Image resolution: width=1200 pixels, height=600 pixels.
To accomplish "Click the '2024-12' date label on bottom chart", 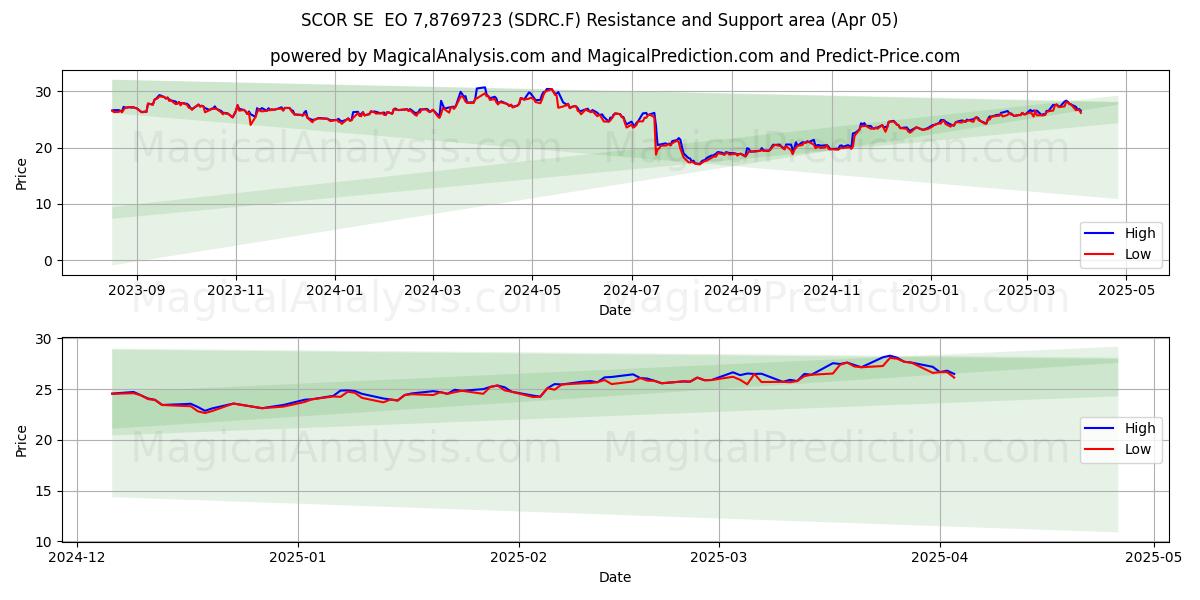I will 77,557.
